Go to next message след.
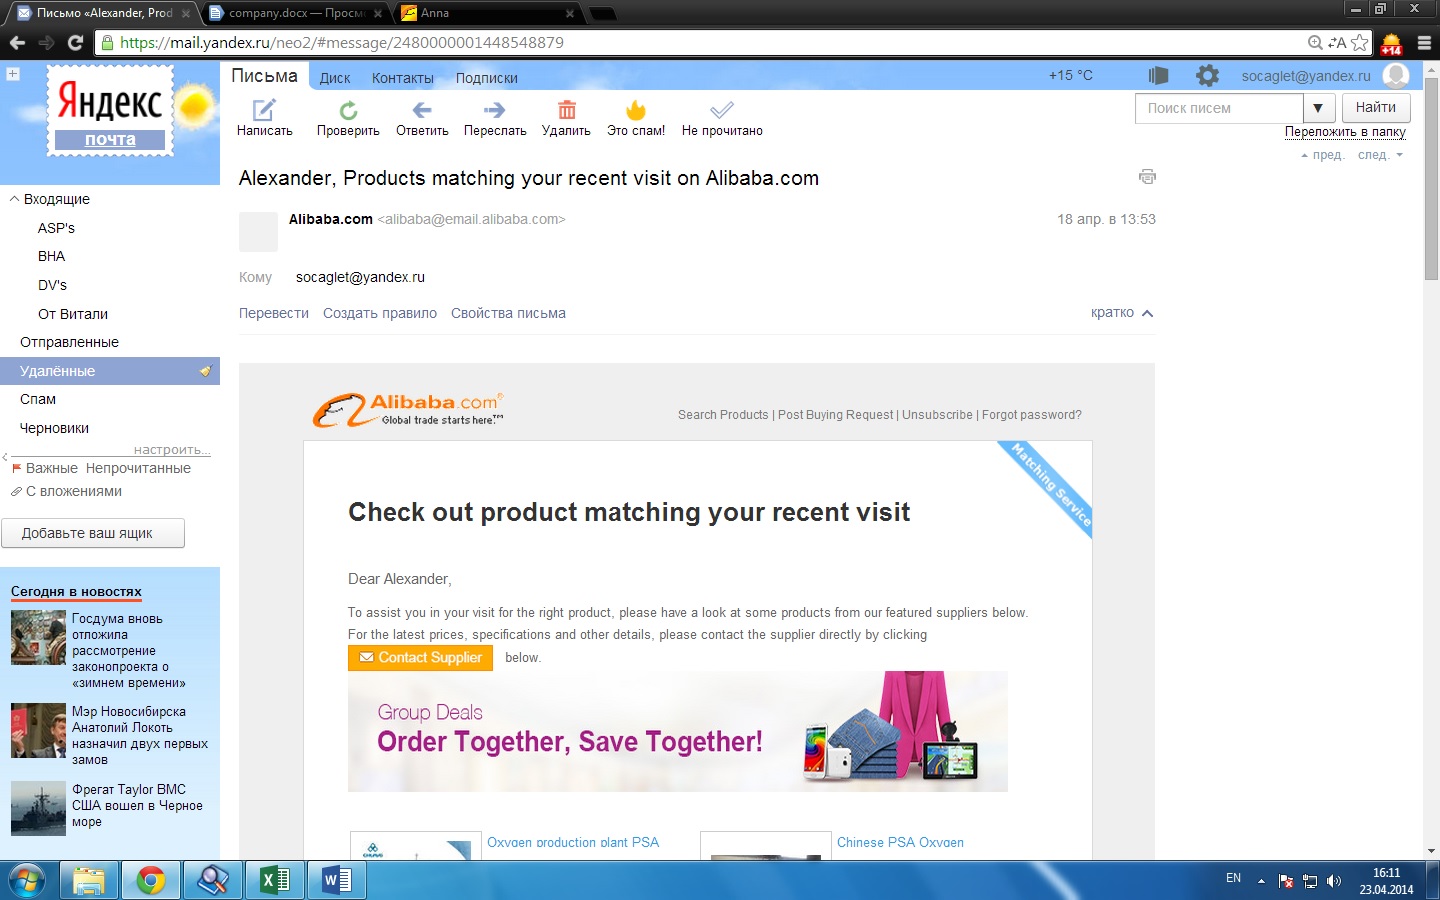Viewport: 1440px width, 900px height. click(x=1380, y=155)
